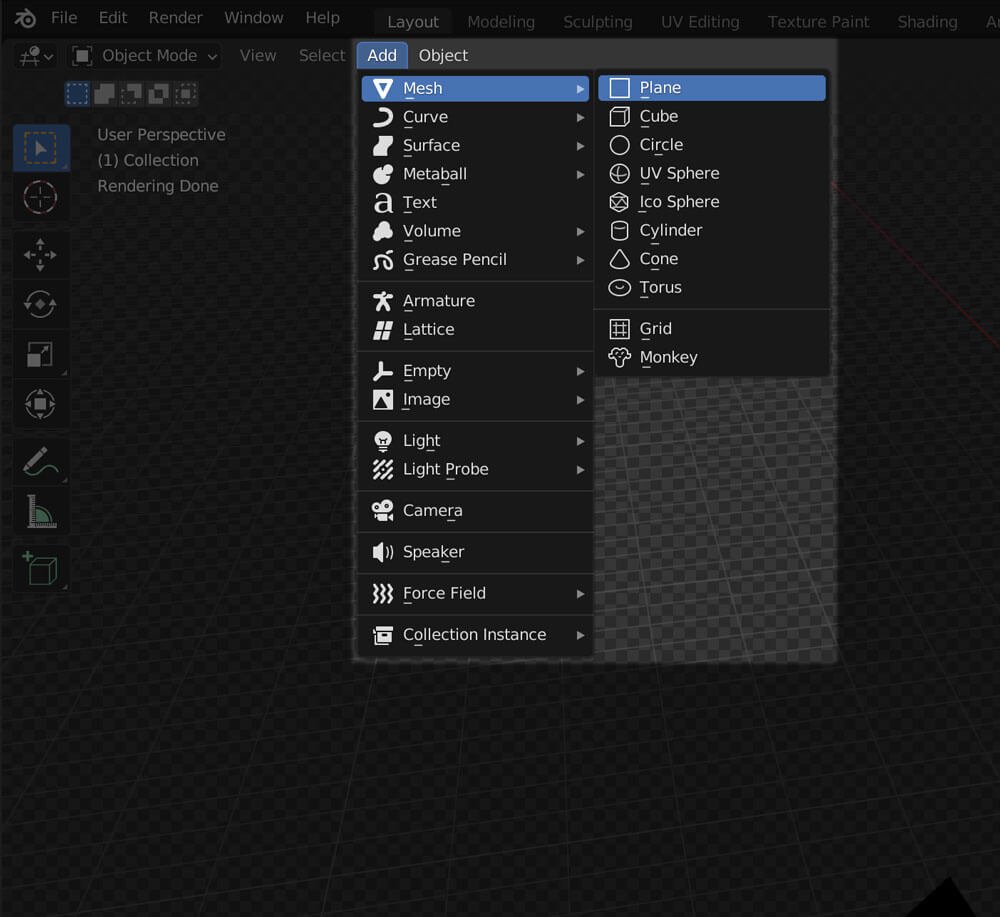This screenshot has height=917, width=1000.
Task: Select the Scale tool icon
Action: 41,354
